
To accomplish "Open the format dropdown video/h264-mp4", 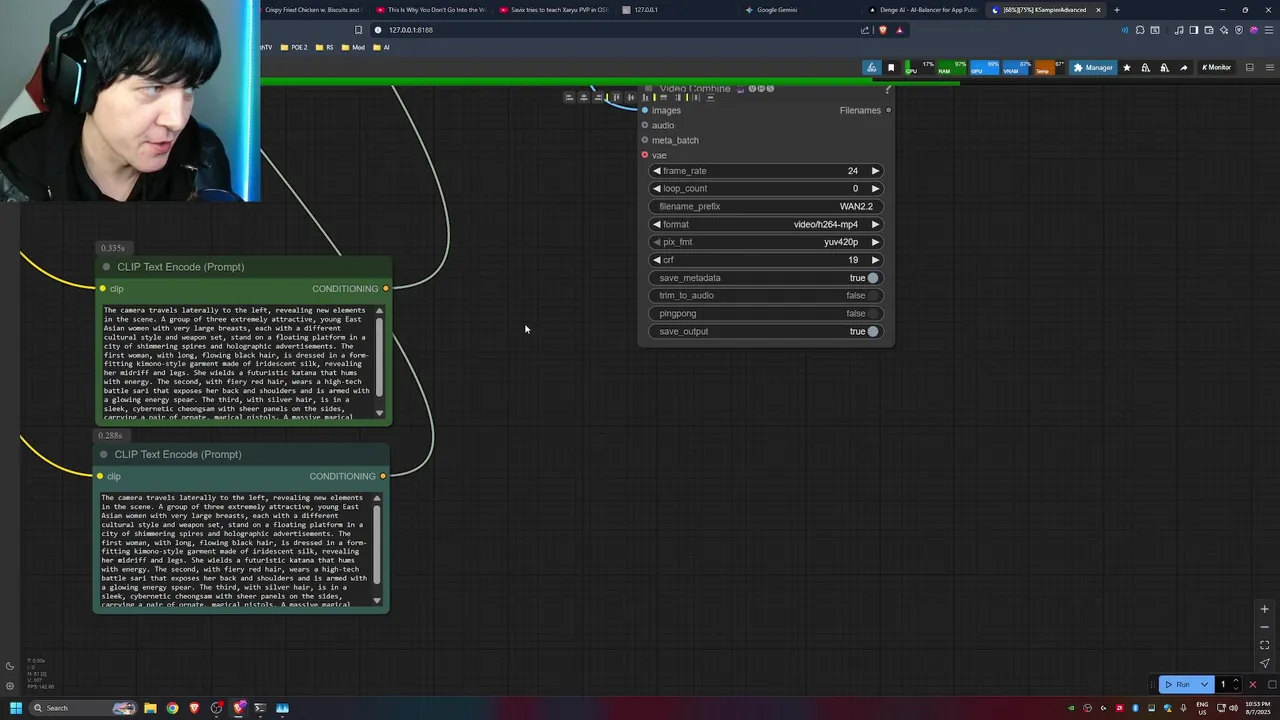I will coord(766,224).
